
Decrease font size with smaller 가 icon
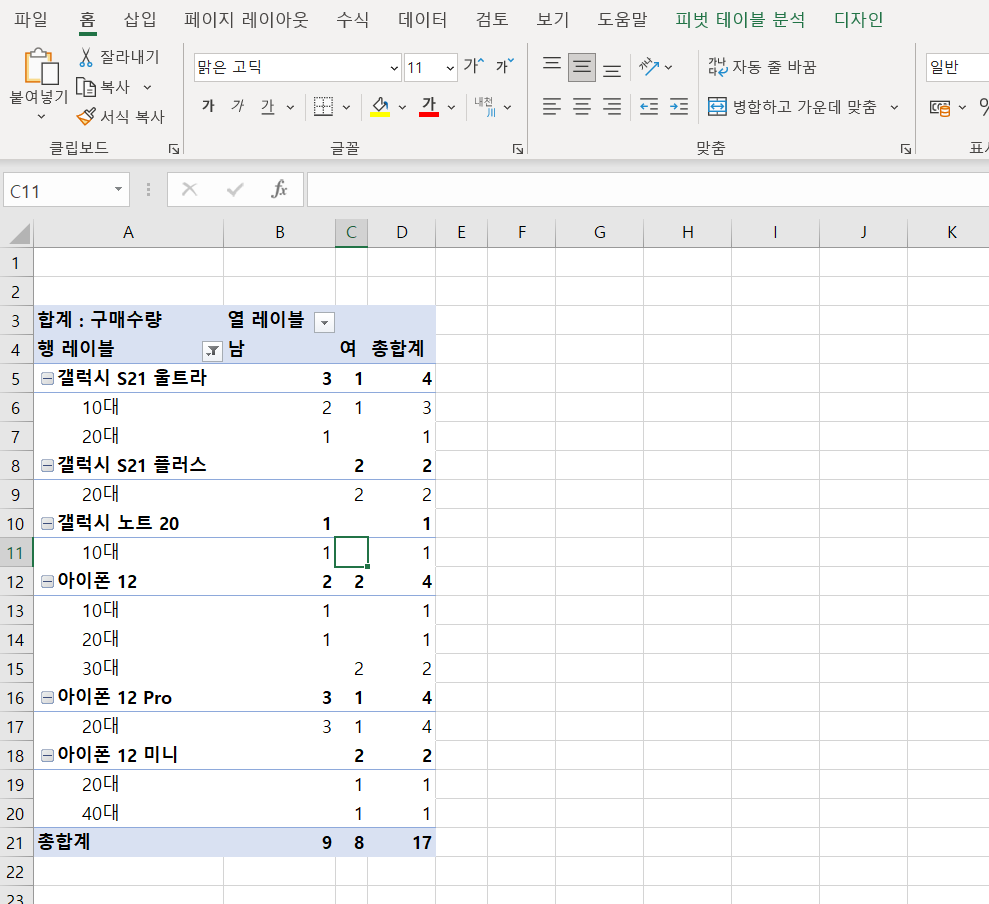click(505, 66)
